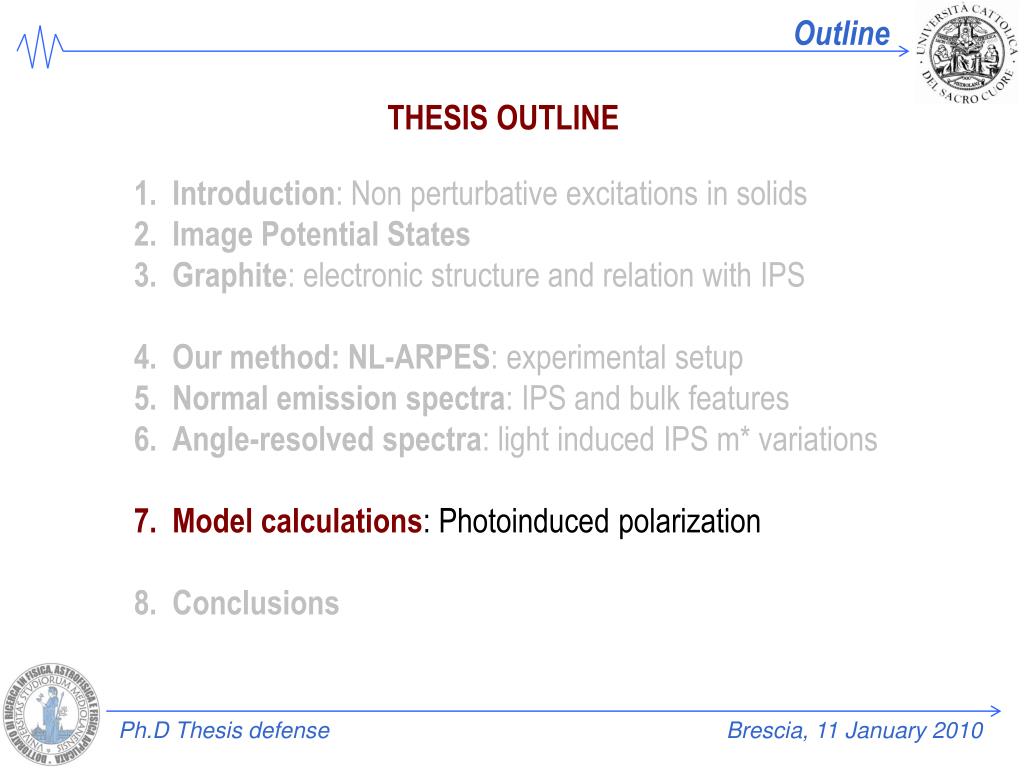Select item 1 Introduction line
The width and height of the screenshot is (1024, 768).
tap(470, 194)
